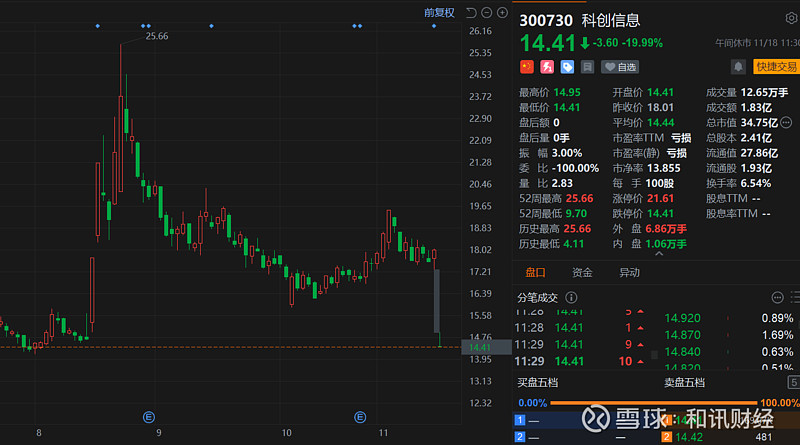
Task: Open the 前复权 adjustment dropdown
Action: click(438, 12)
